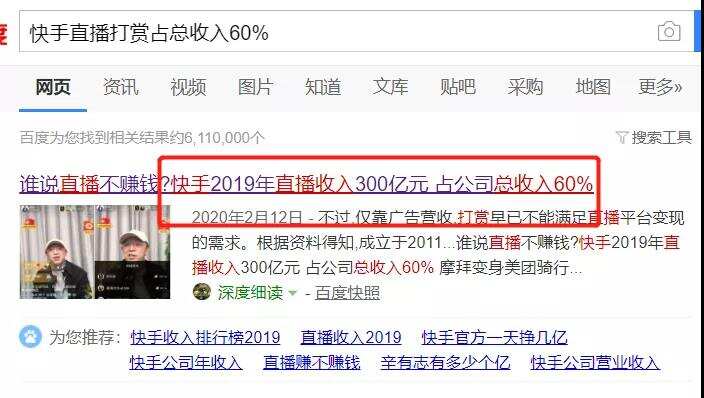Click suggestion 快手收入排行榜2019

click(205, 337)
